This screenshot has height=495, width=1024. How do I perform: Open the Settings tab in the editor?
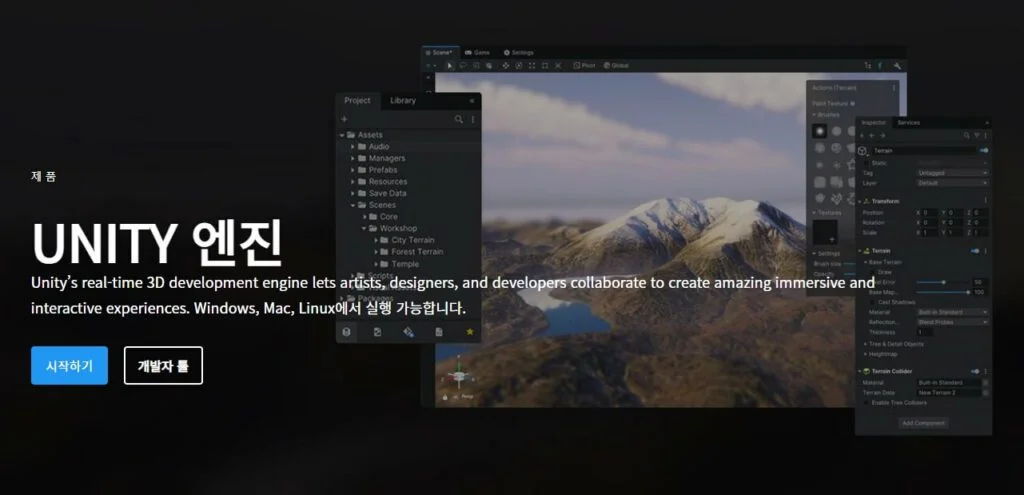coord(519,52)
